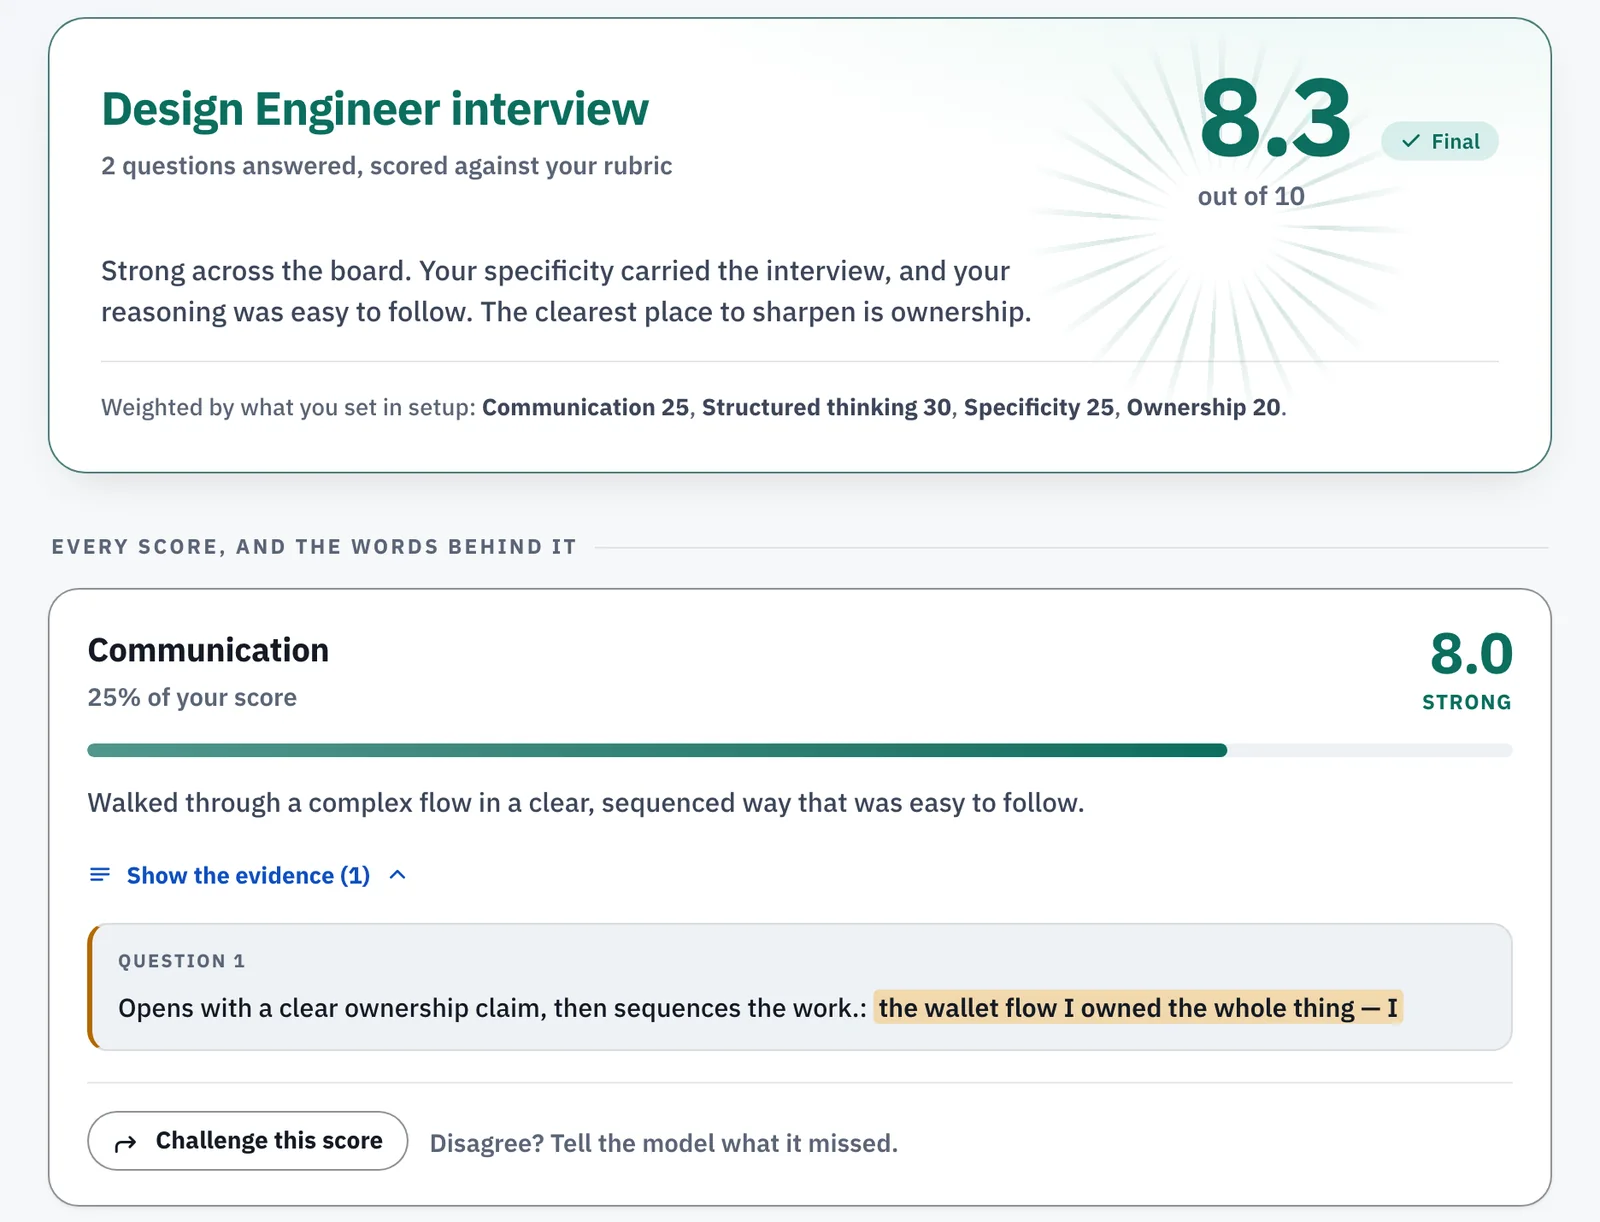Click the Structured thinking 30 weight

(826, 407)
